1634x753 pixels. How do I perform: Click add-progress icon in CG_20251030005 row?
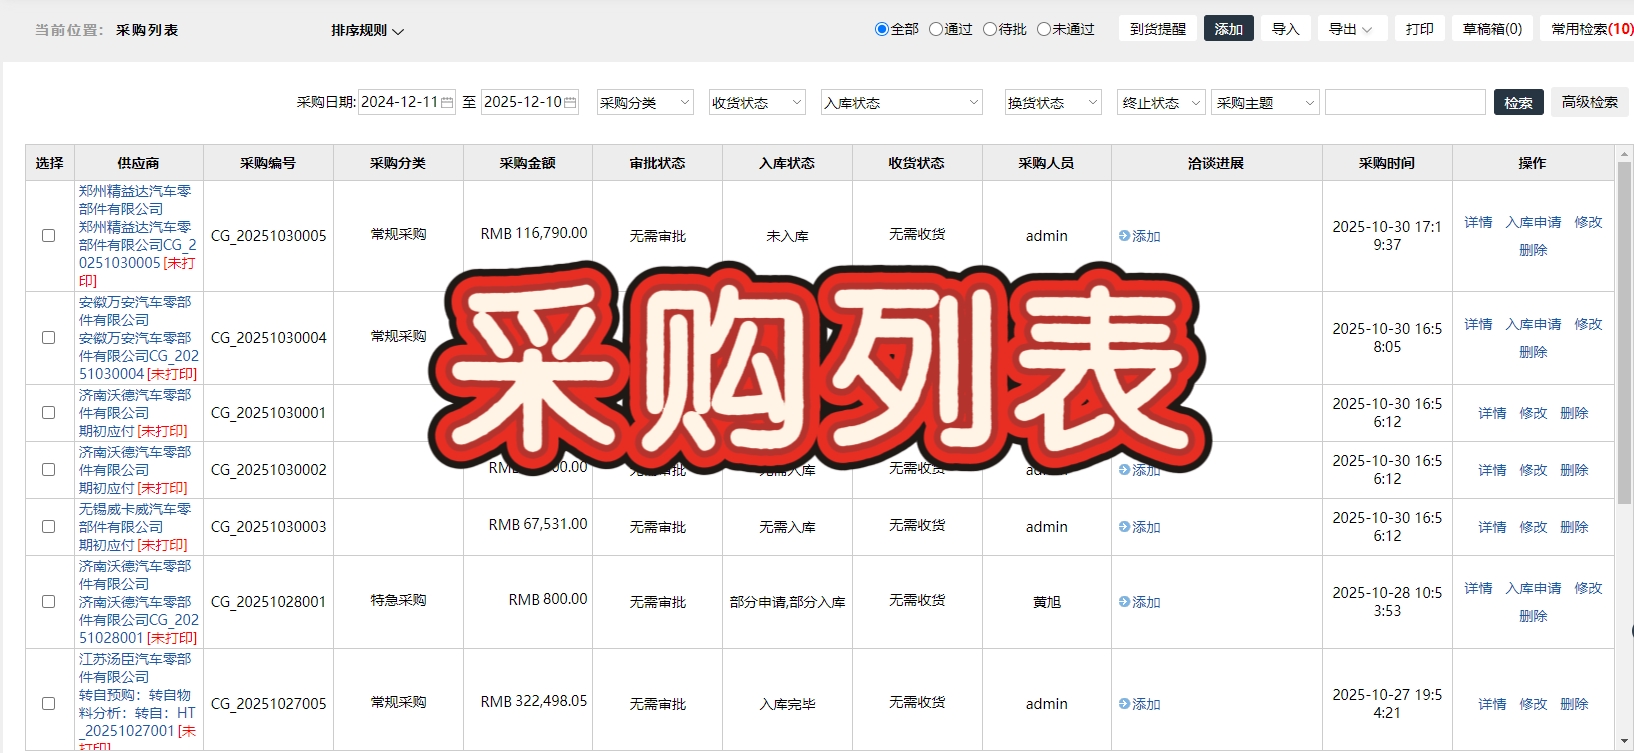[x=1124, y=236]
